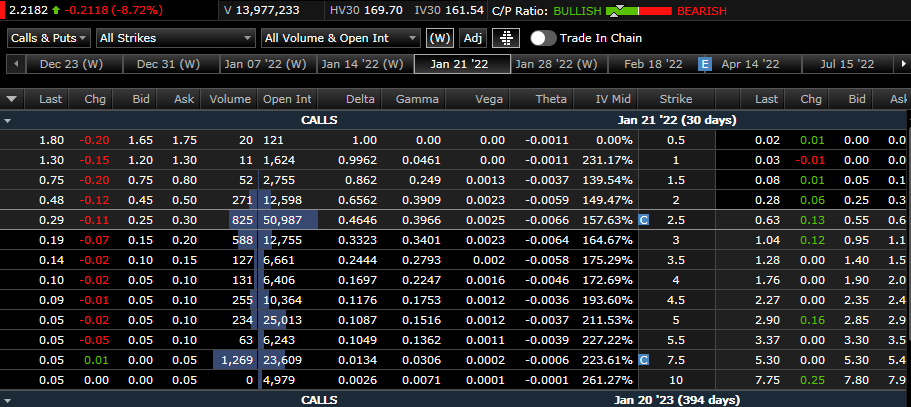
Task: Click the BULLISH label
Action: 578,10
